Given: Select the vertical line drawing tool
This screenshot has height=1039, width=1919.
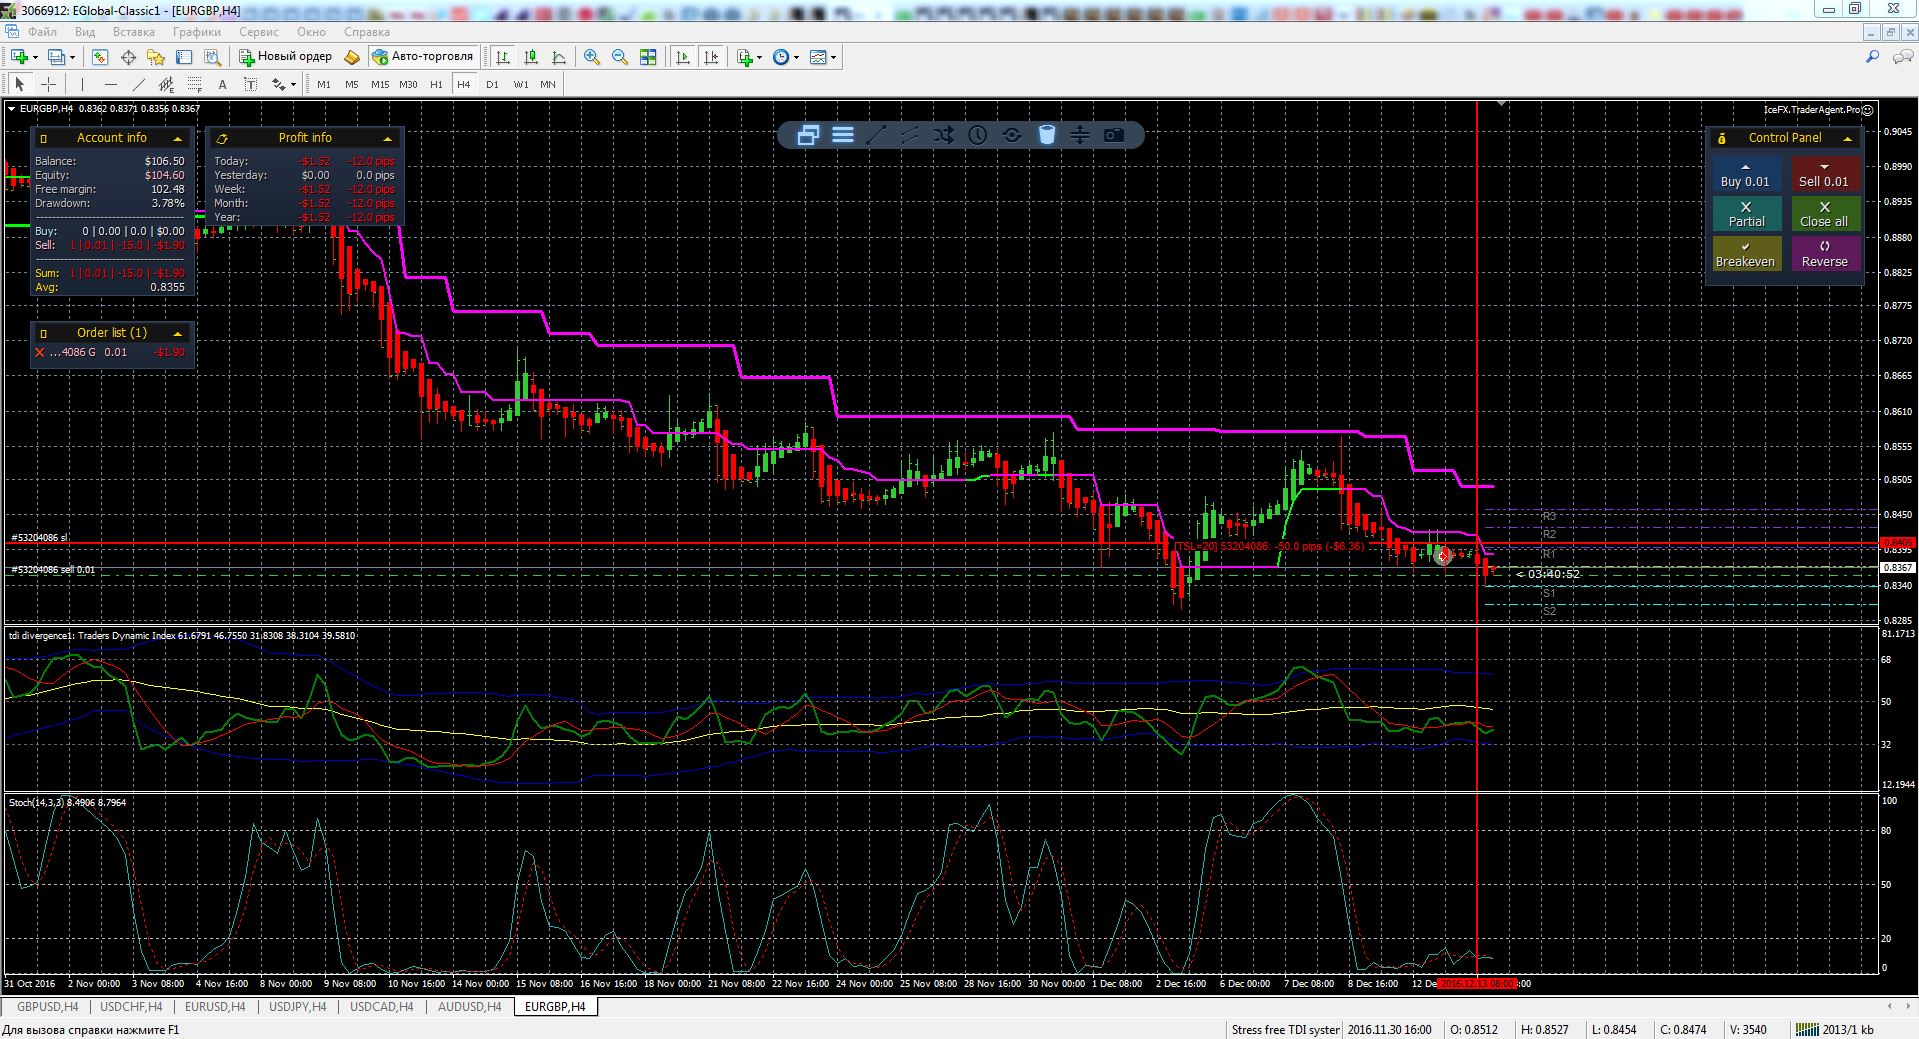Looking at the screenshot, I should [x=82, y=84].
